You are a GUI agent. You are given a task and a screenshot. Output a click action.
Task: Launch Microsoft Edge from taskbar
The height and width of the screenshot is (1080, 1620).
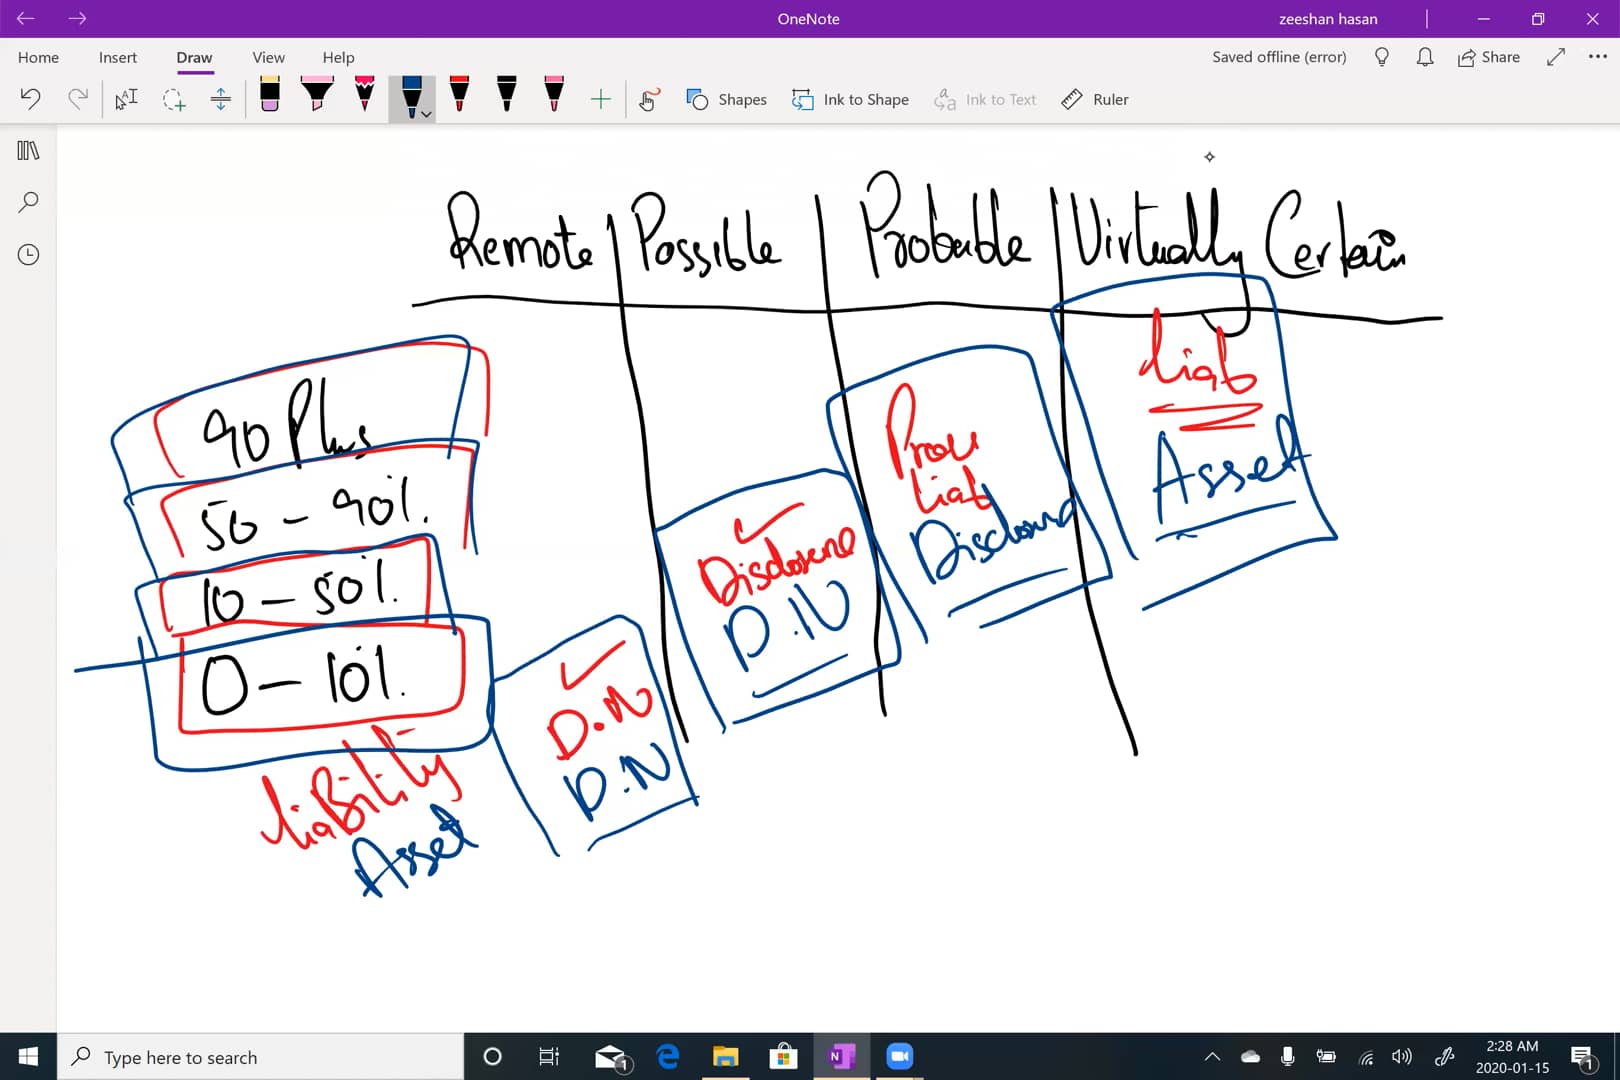pos(668,1057)
